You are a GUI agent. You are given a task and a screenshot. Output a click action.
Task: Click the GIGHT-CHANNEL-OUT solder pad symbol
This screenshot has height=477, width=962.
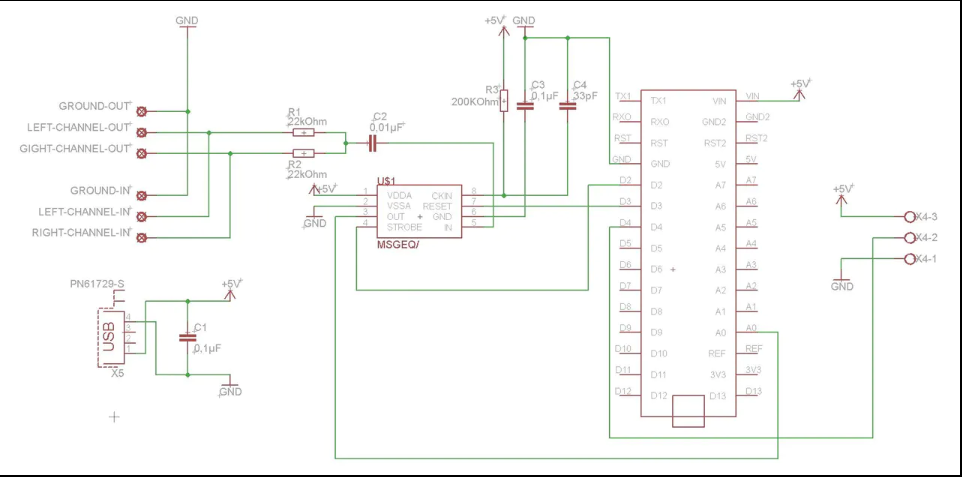pyautogui.click(x=142, y=153)
